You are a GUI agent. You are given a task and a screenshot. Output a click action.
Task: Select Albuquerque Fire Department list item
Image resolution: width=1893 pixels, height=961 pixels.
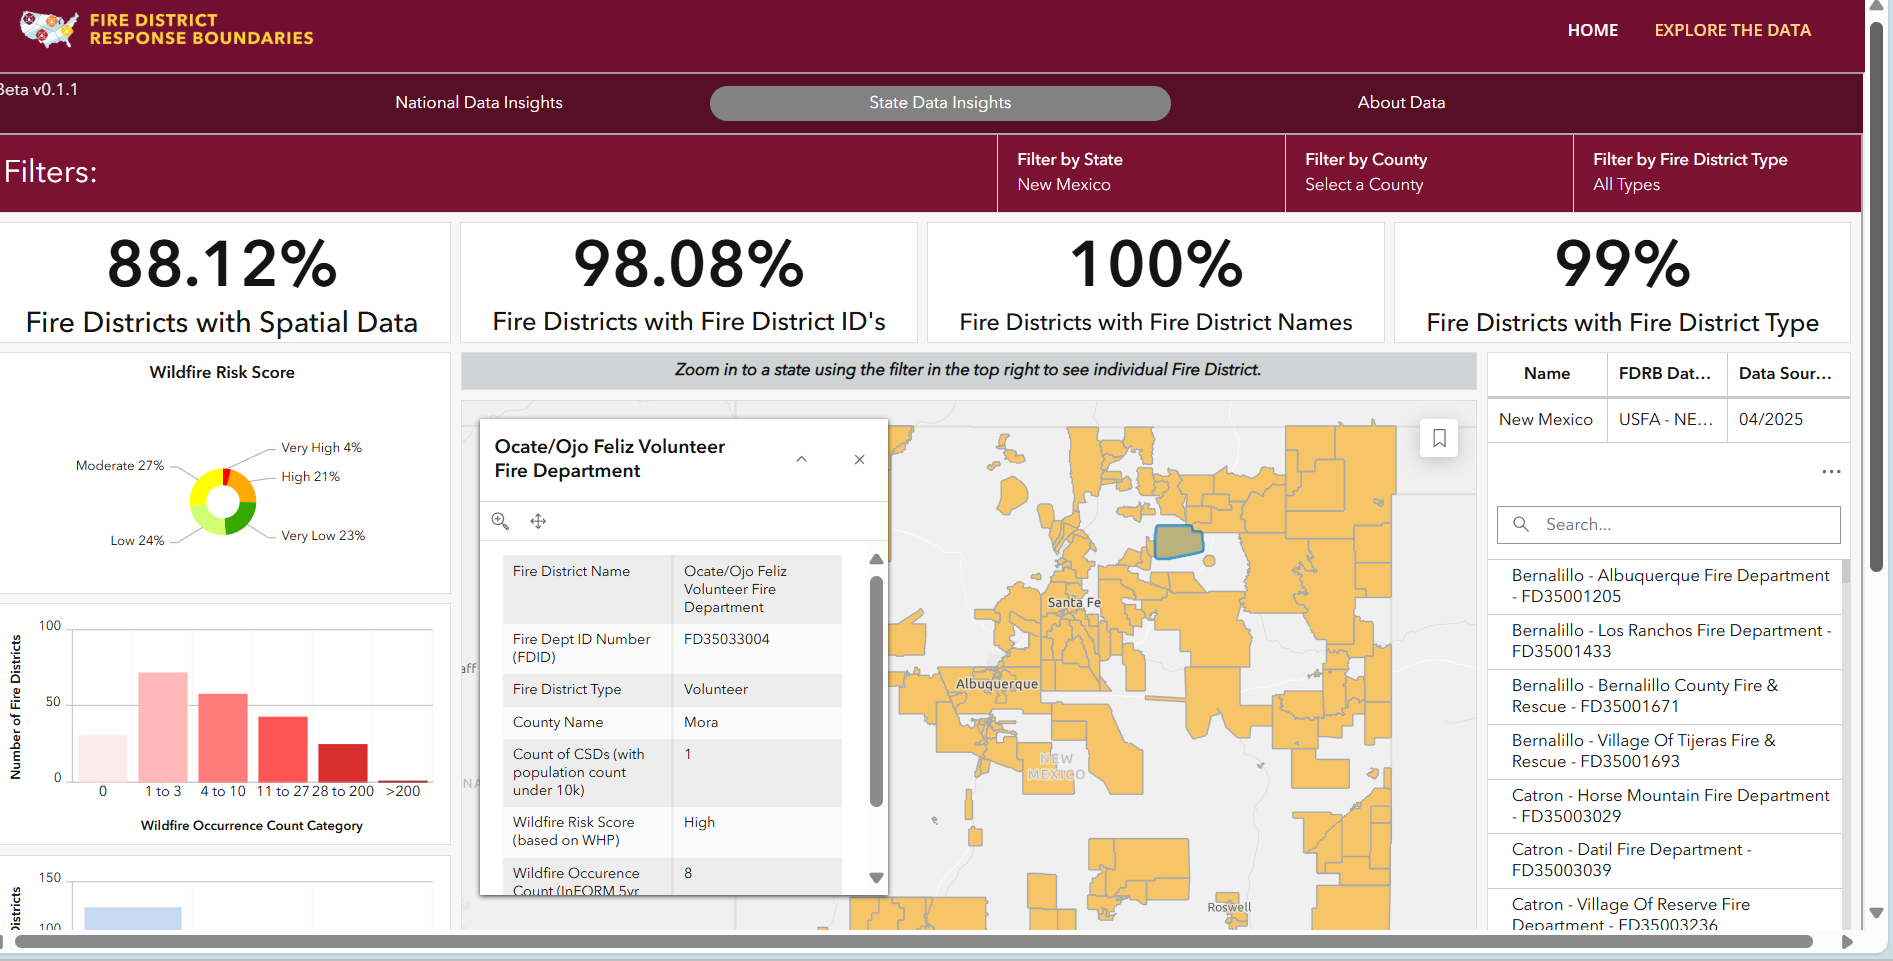pyautogui.click(x=1665, y=586)
